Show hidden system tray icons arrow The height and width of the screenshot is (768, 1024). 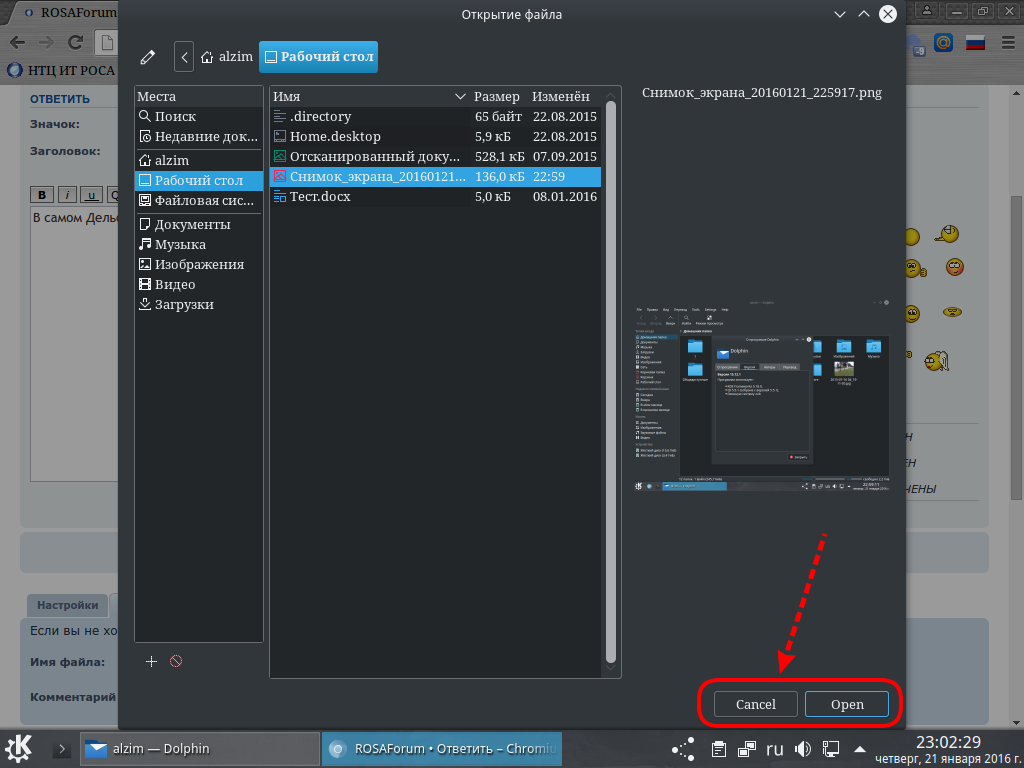tap(859, 748)
